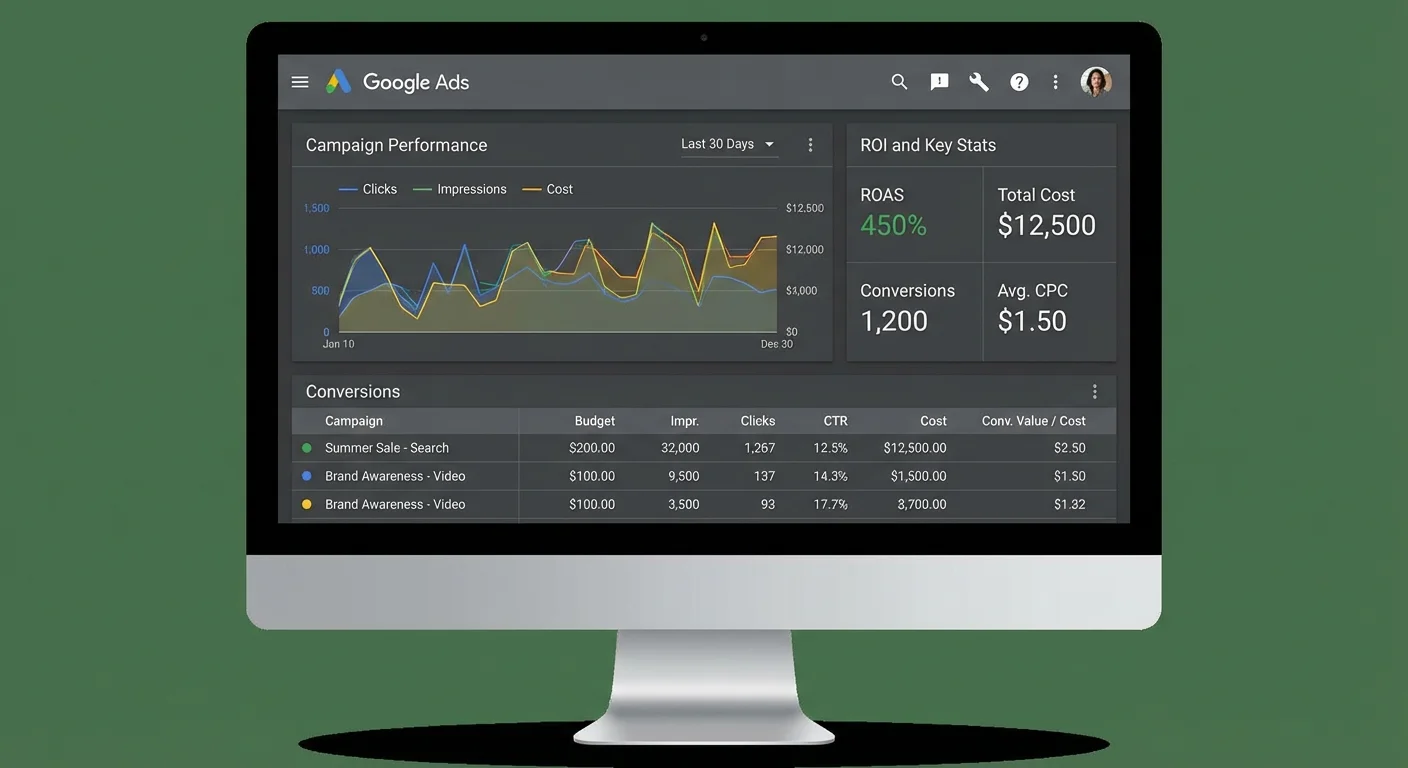The image size is (1408, 768).
Task: Click the $200.00 budget cell
Action: point(592,448)
